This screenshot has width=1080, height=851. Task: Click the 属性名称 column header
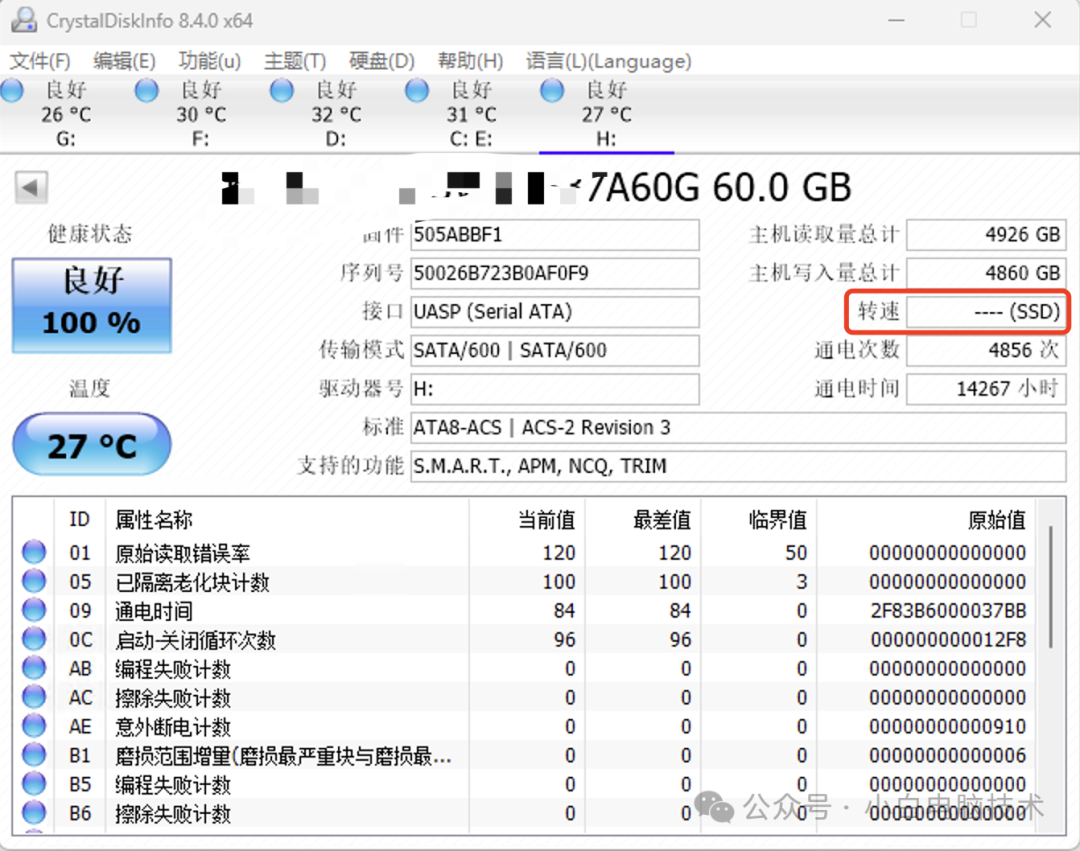pos(154,519)
